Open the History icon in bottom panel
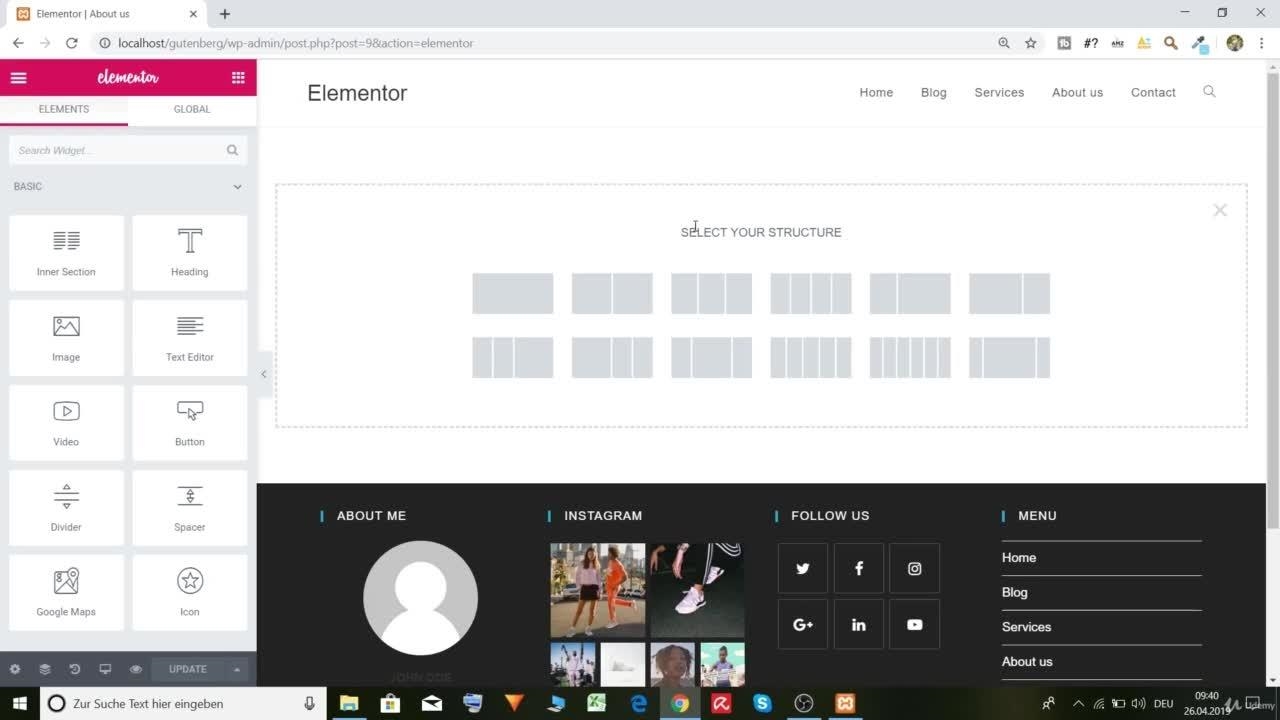The width and height of the screenshot is (1280, 720). pos(74,669)
